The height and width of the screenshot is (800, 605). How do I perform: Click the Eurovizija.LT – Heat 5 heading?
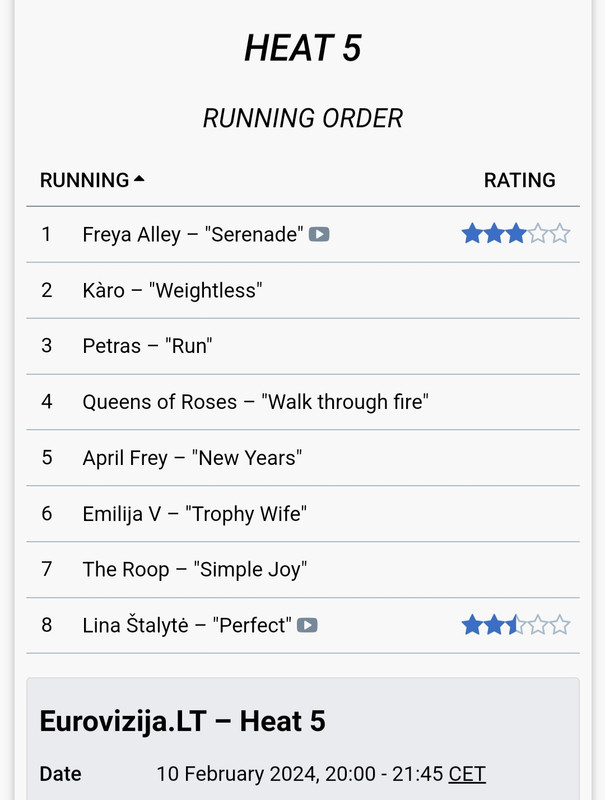point(182,721)
